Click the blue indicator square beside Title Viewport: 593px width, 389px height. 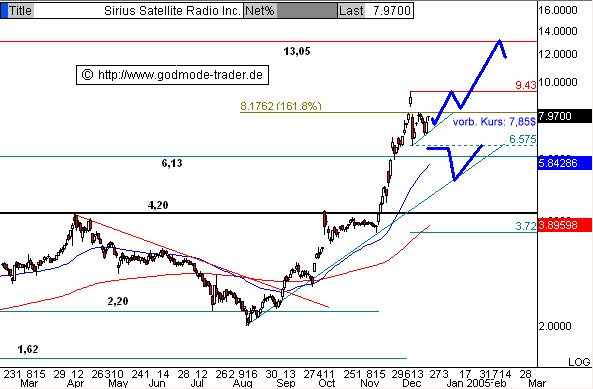4,11
